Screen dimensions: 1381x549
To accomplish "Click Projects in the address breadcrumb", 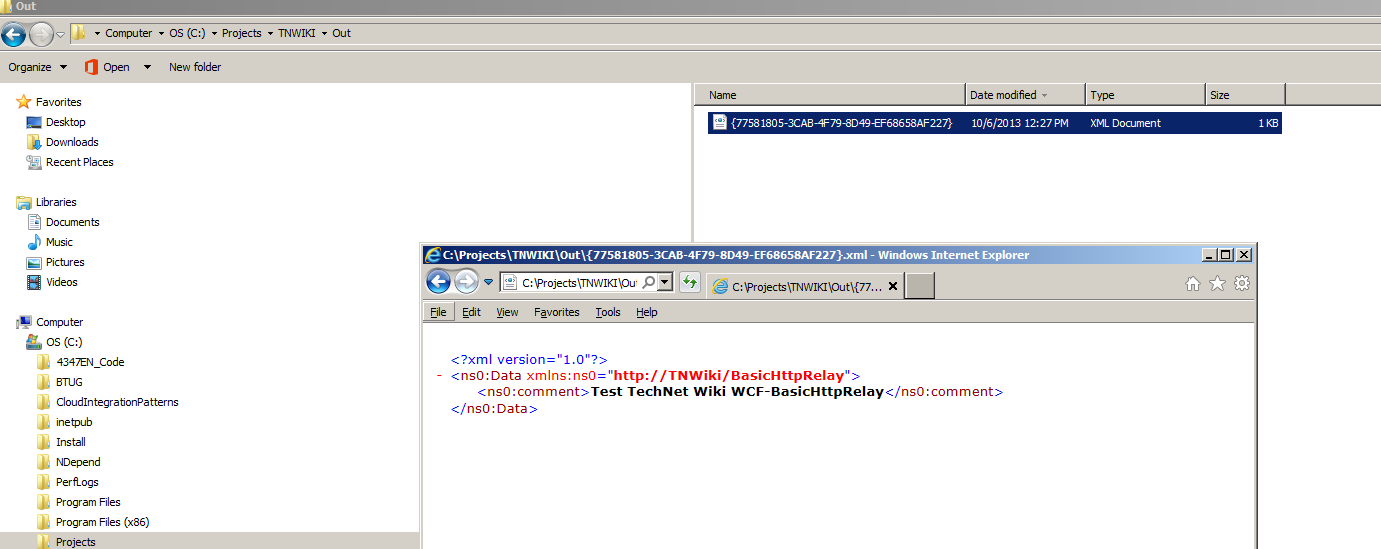I will coord(241,33).
